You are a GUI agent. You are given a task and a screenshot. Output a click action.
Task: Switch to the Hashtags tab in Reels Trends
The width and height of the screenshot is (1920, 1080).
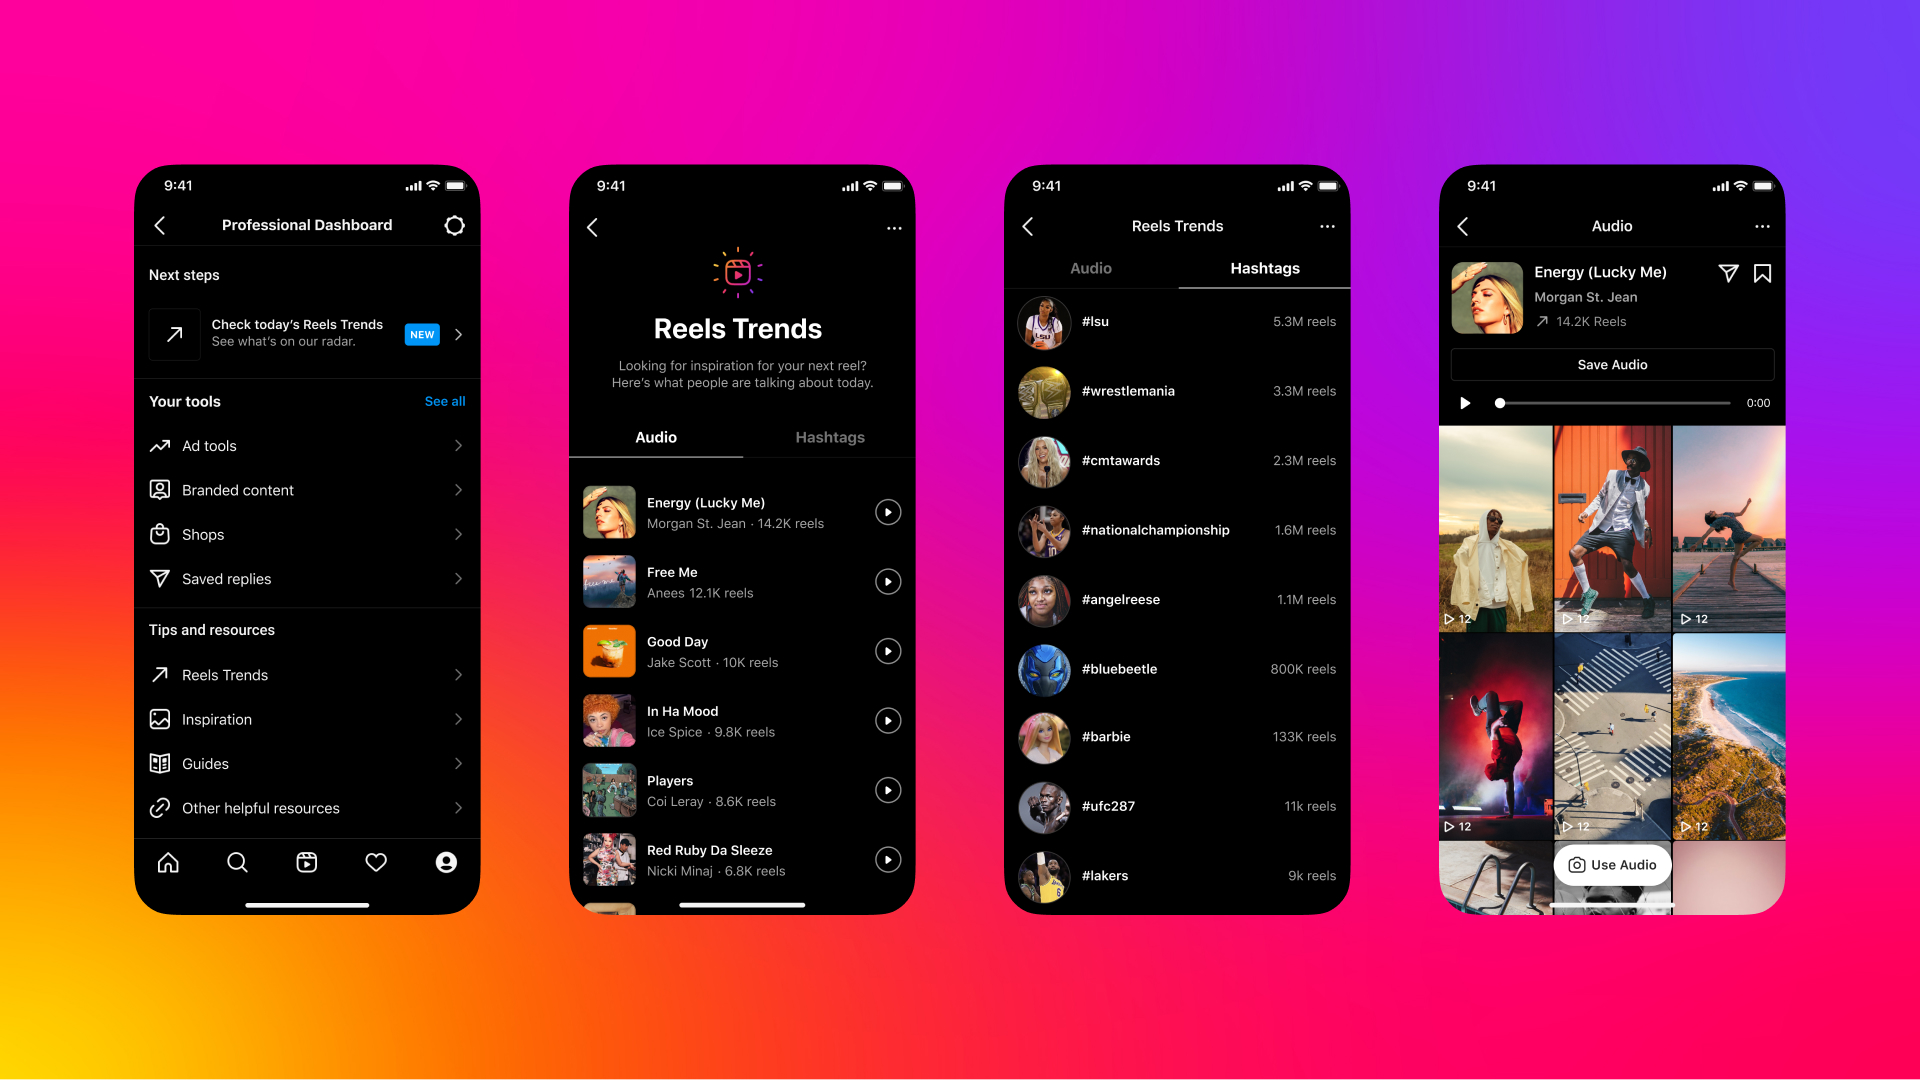[x=827, y=436]
